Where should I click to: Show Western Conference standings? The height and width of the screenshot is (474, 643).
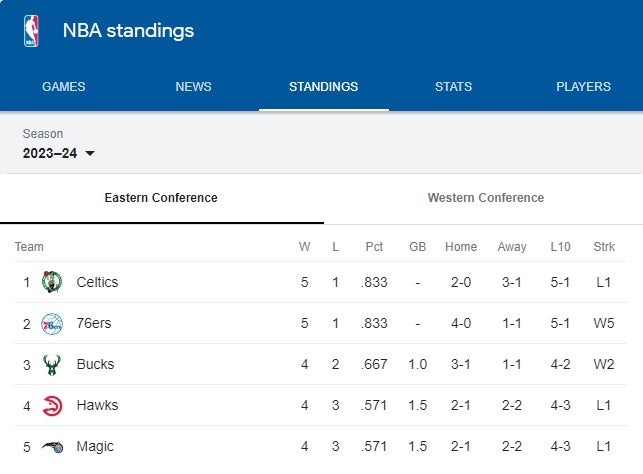pyautogui.click(x=485, y=198)
